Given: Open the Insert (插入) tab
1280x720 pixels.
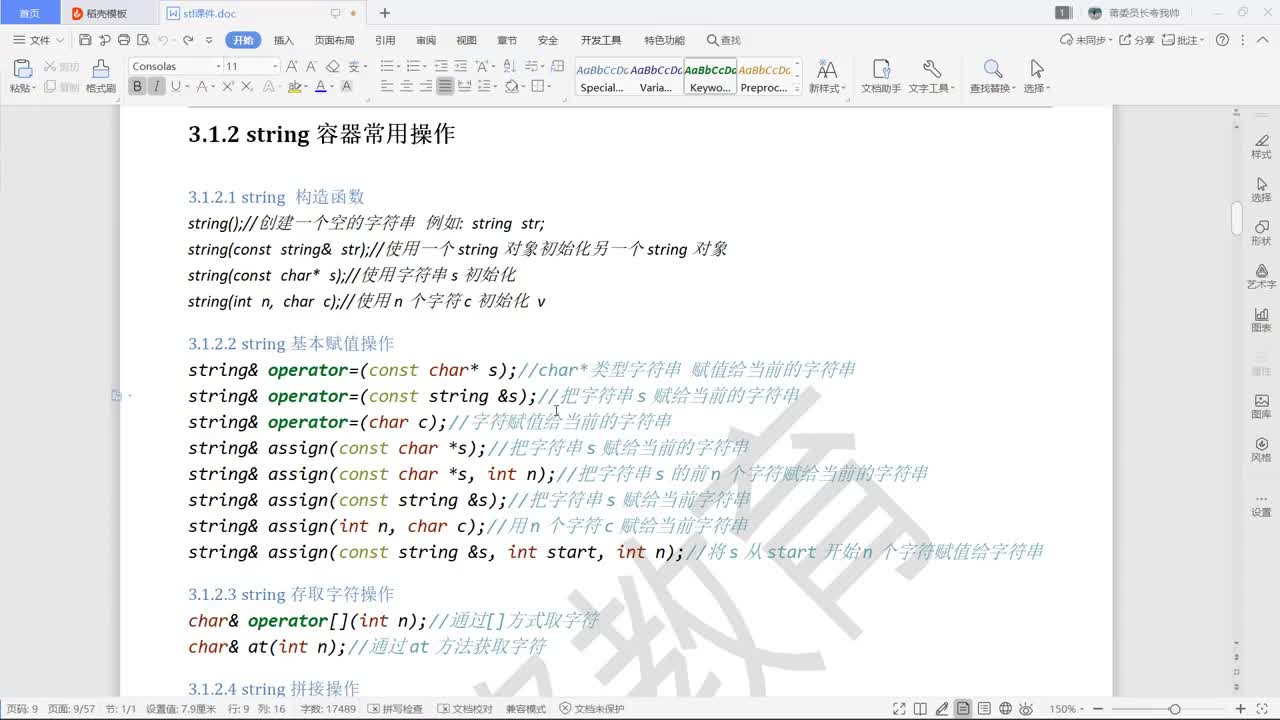Looking at the screenshot, I should pyautogui.click(x=284, y=40).
